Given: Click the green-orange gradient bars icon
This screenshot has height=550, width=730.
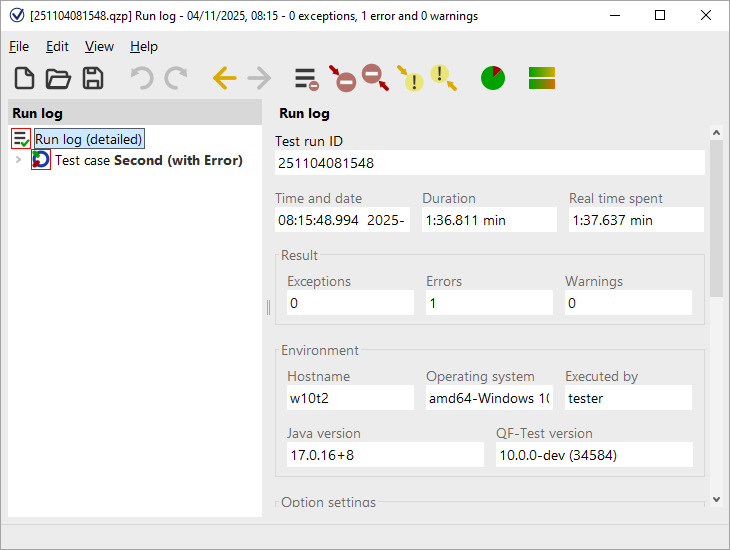Looking at the screenshot, I should [x=542, y=78].
